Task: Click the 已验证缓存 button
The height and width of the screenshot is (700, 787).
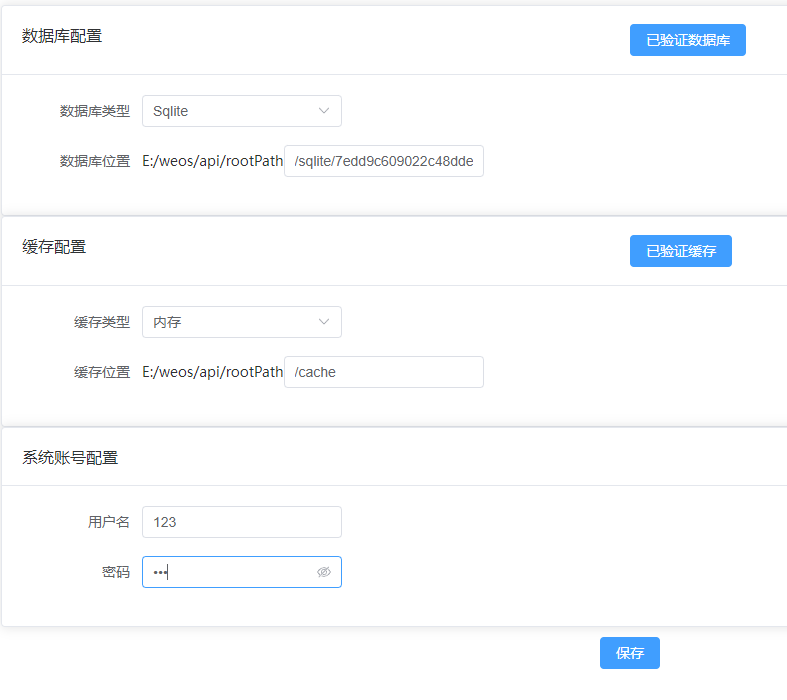Action: 680,251
